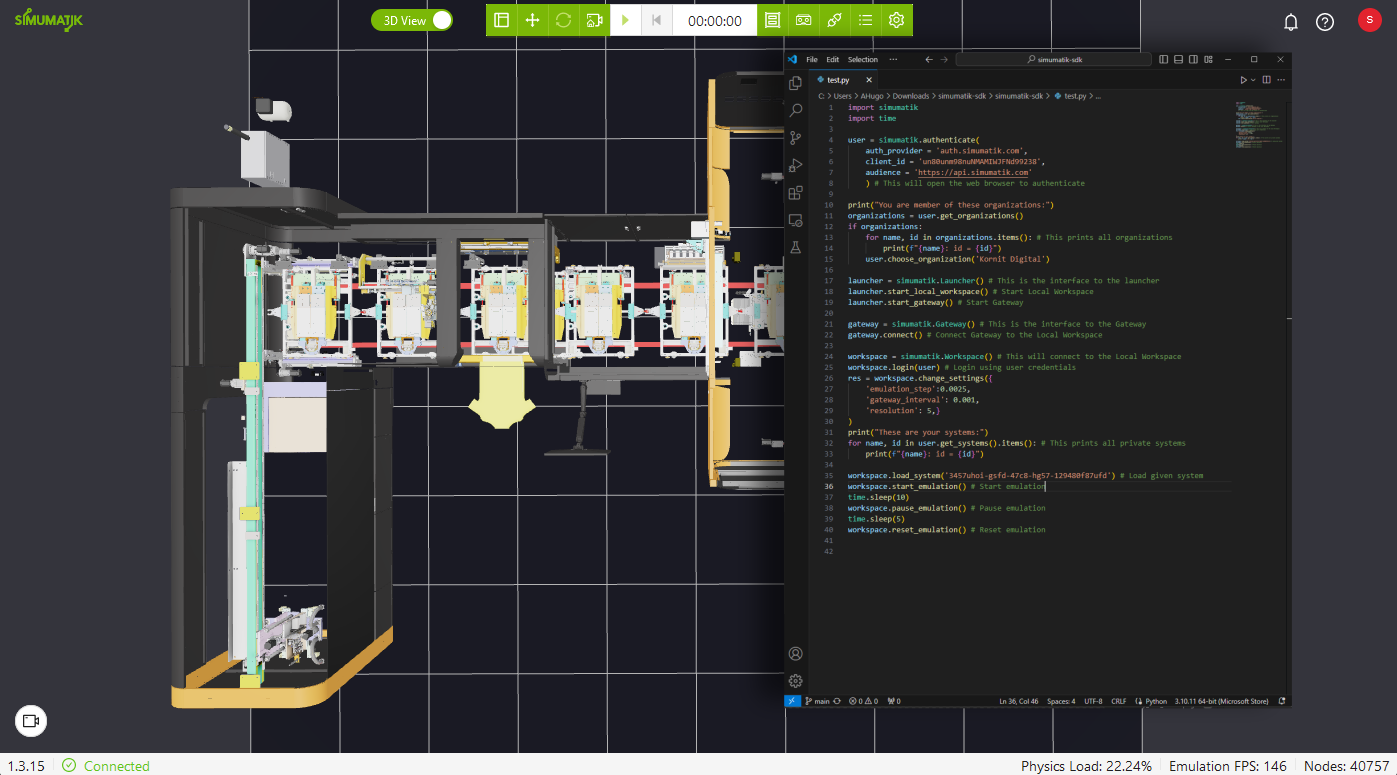Image resolution: width=1397 pixels, height=775 pixels.
Task: Toggle VS Code primary side bar layout
Action: tap(1164, 60)
